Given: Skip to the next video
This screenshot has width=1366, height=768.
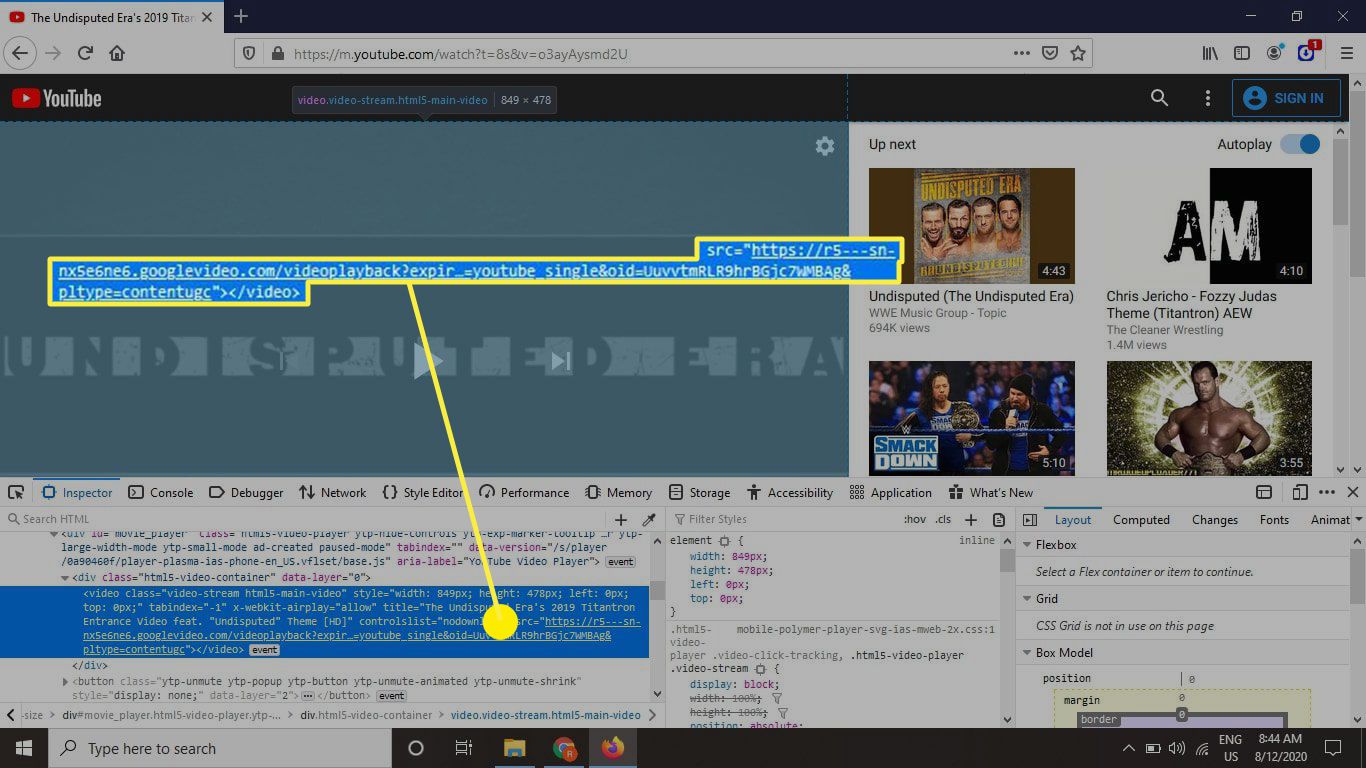Looking at the screenshot, I should (x=561, y=361).
